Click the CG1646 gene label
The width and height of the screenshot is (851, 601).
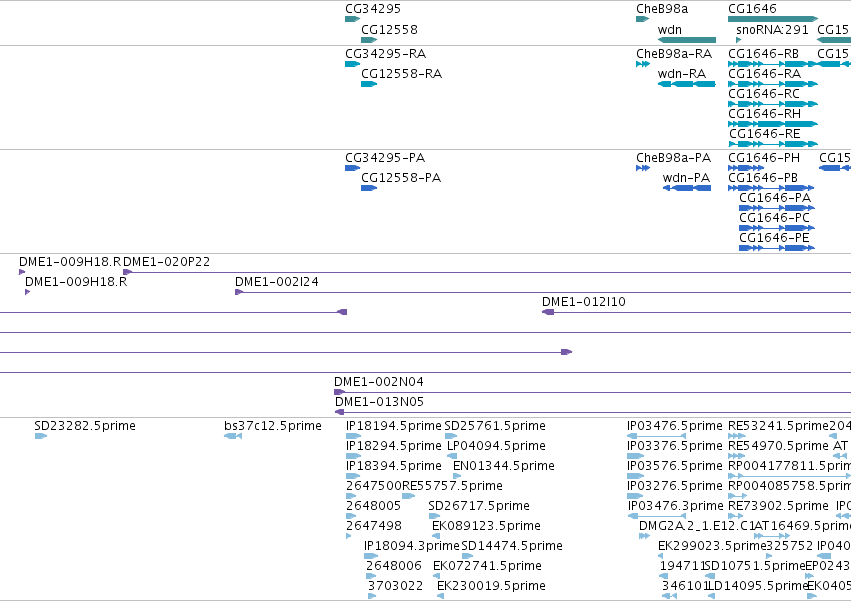pyautogui.click(x=752, y=9)
